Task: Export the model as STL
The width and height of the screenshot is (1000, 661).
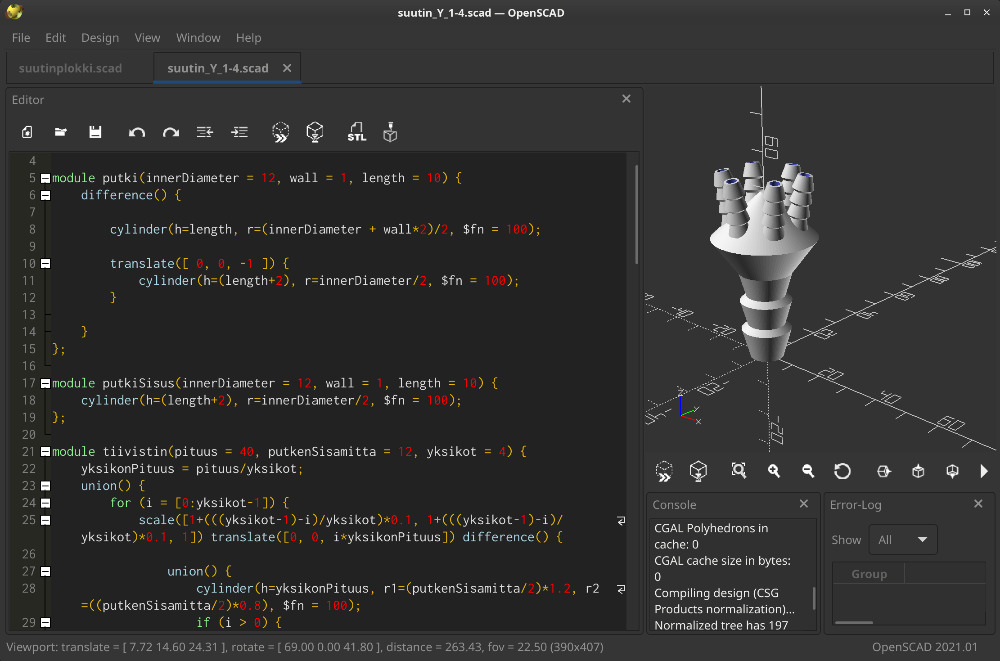Action: pyautogui.click(x=356, y=131)
